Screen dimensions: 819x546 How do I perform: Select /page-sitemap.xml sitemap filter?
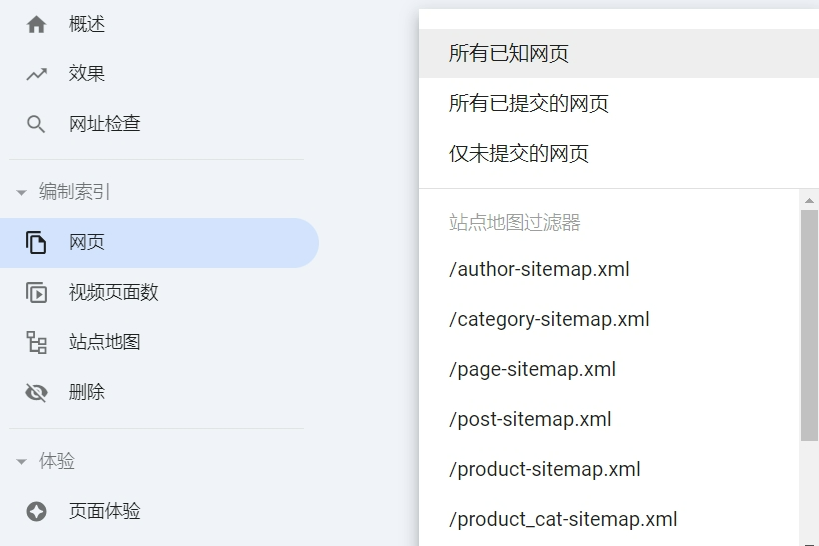(533, 369)
